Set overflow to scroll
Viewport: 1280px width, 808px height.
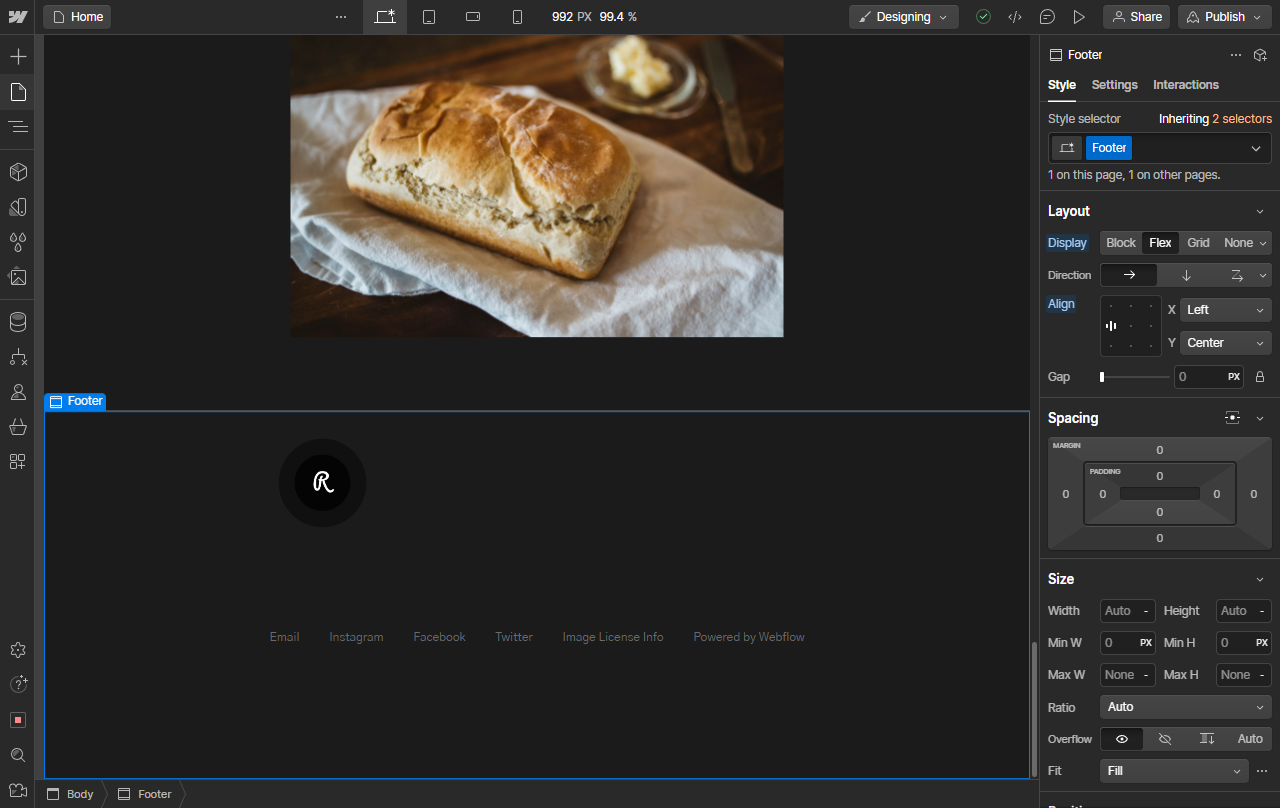pyautogui.click(x=1207, y=739)
